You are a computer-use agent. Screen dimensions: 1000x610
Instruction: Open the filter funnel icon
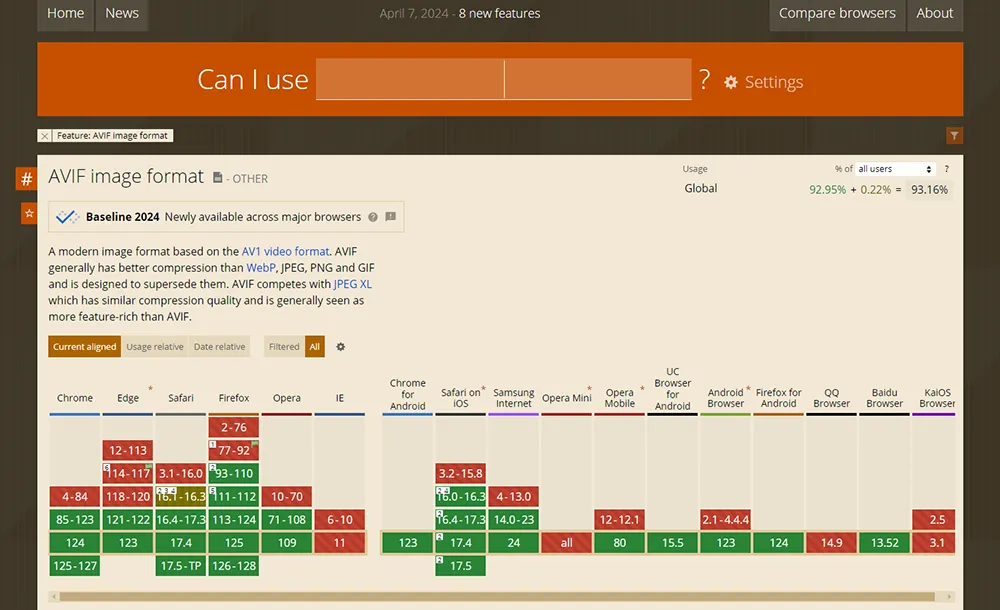(954, 135)
